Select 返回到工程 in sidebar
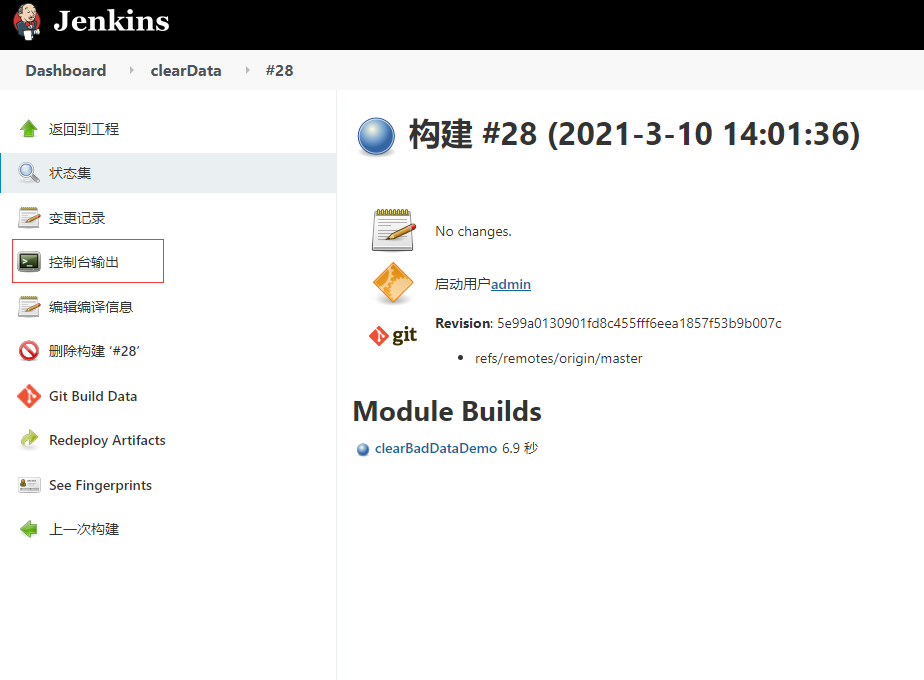 [84, 129]
